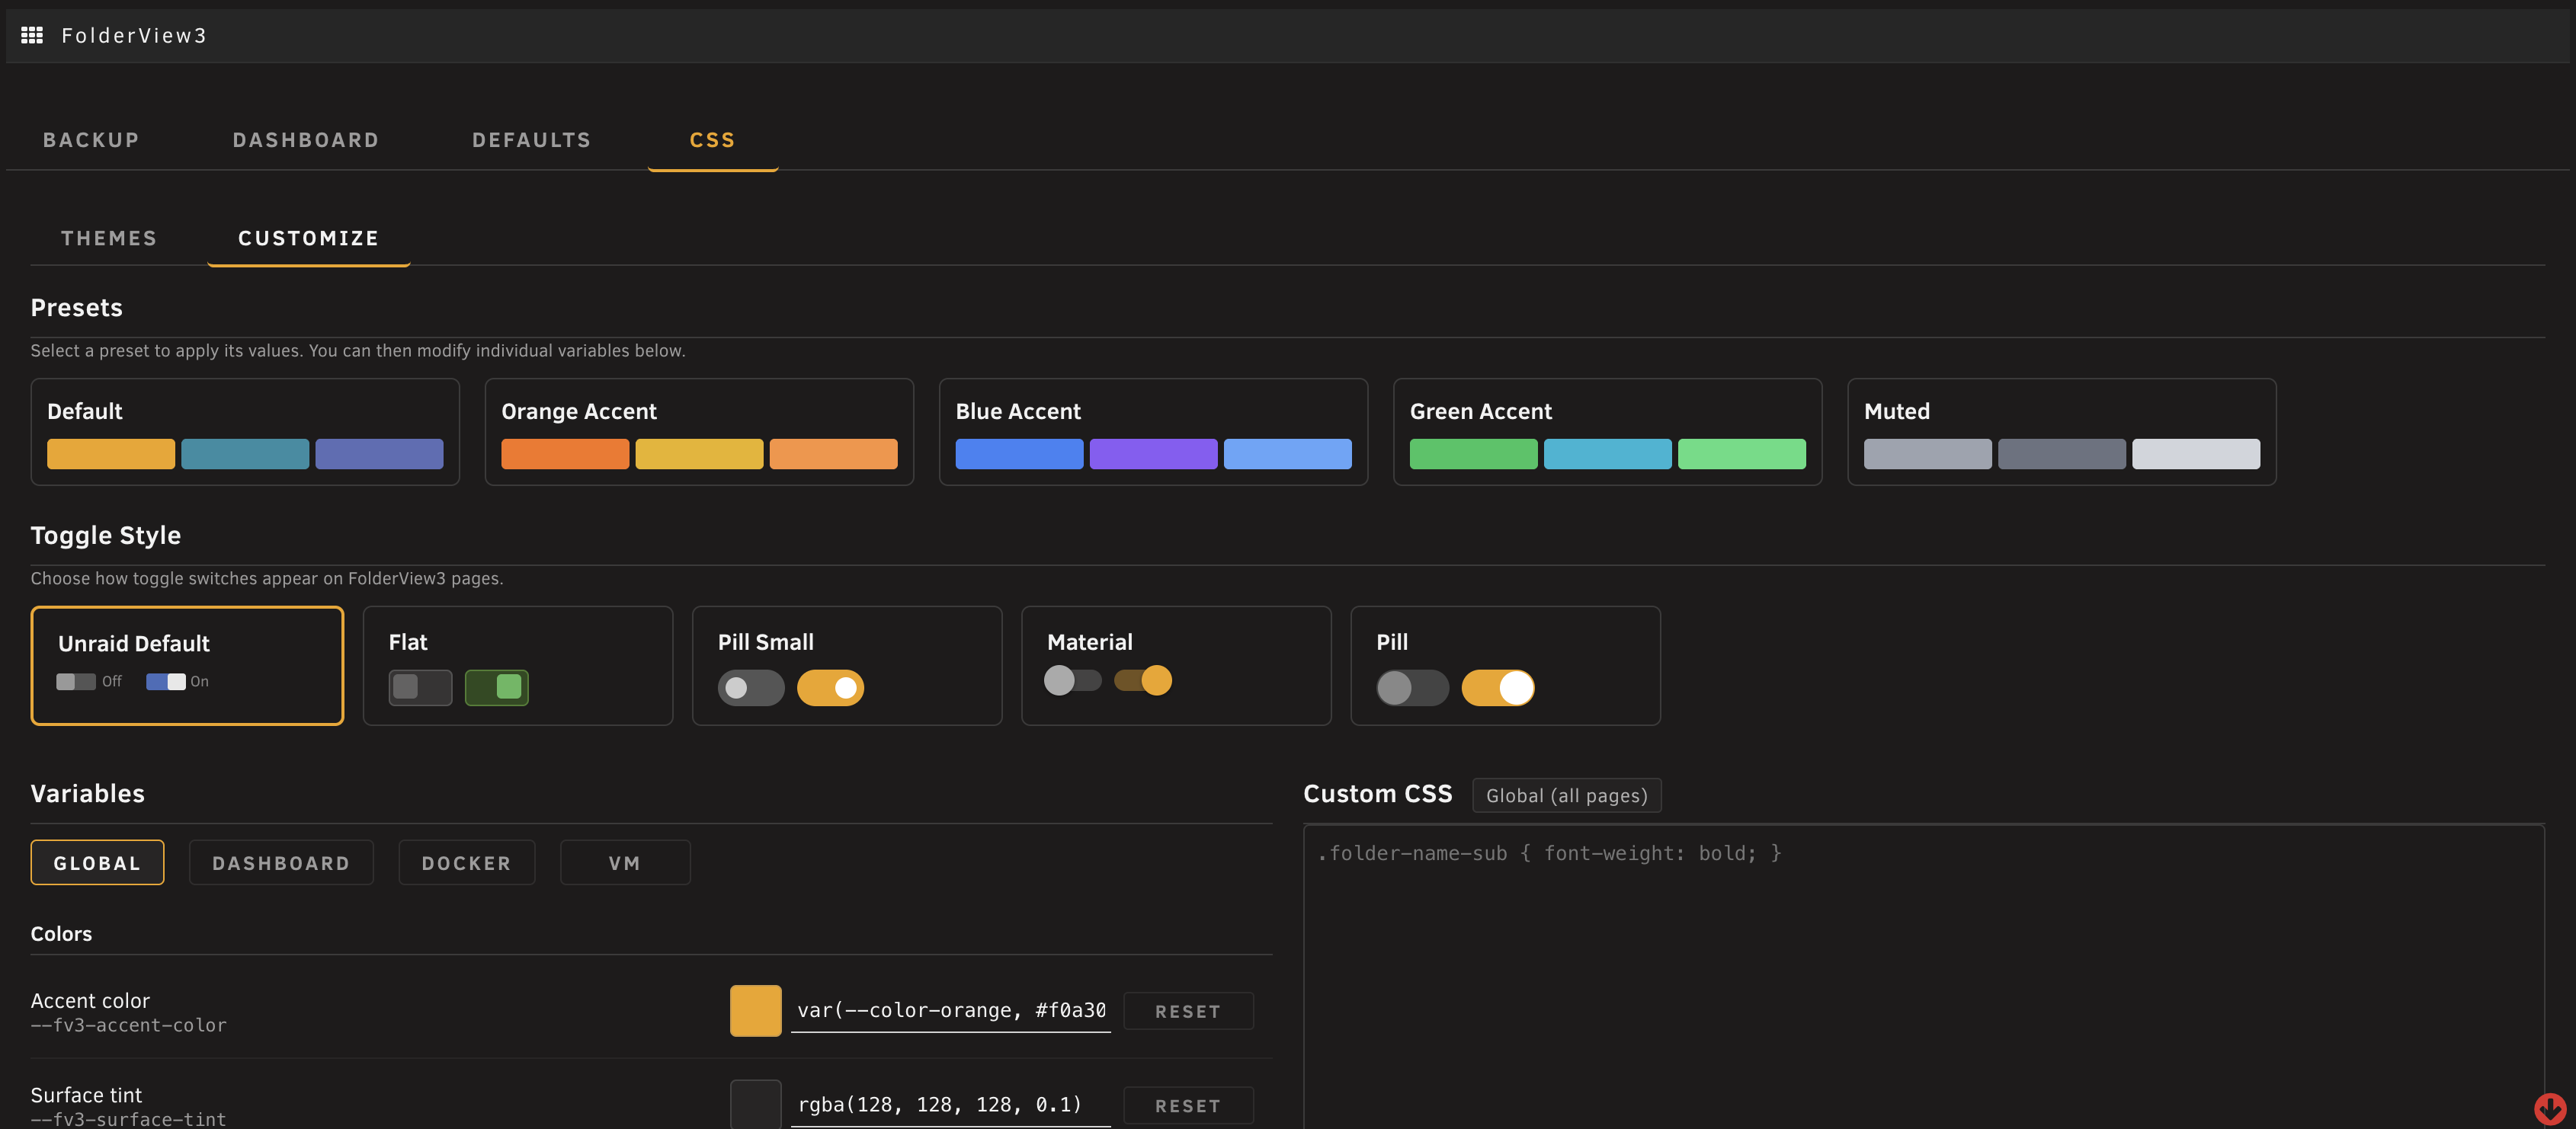Choose the Pill toggle style
The height and width of the screenshot is (1129, 2576).
1505,665
